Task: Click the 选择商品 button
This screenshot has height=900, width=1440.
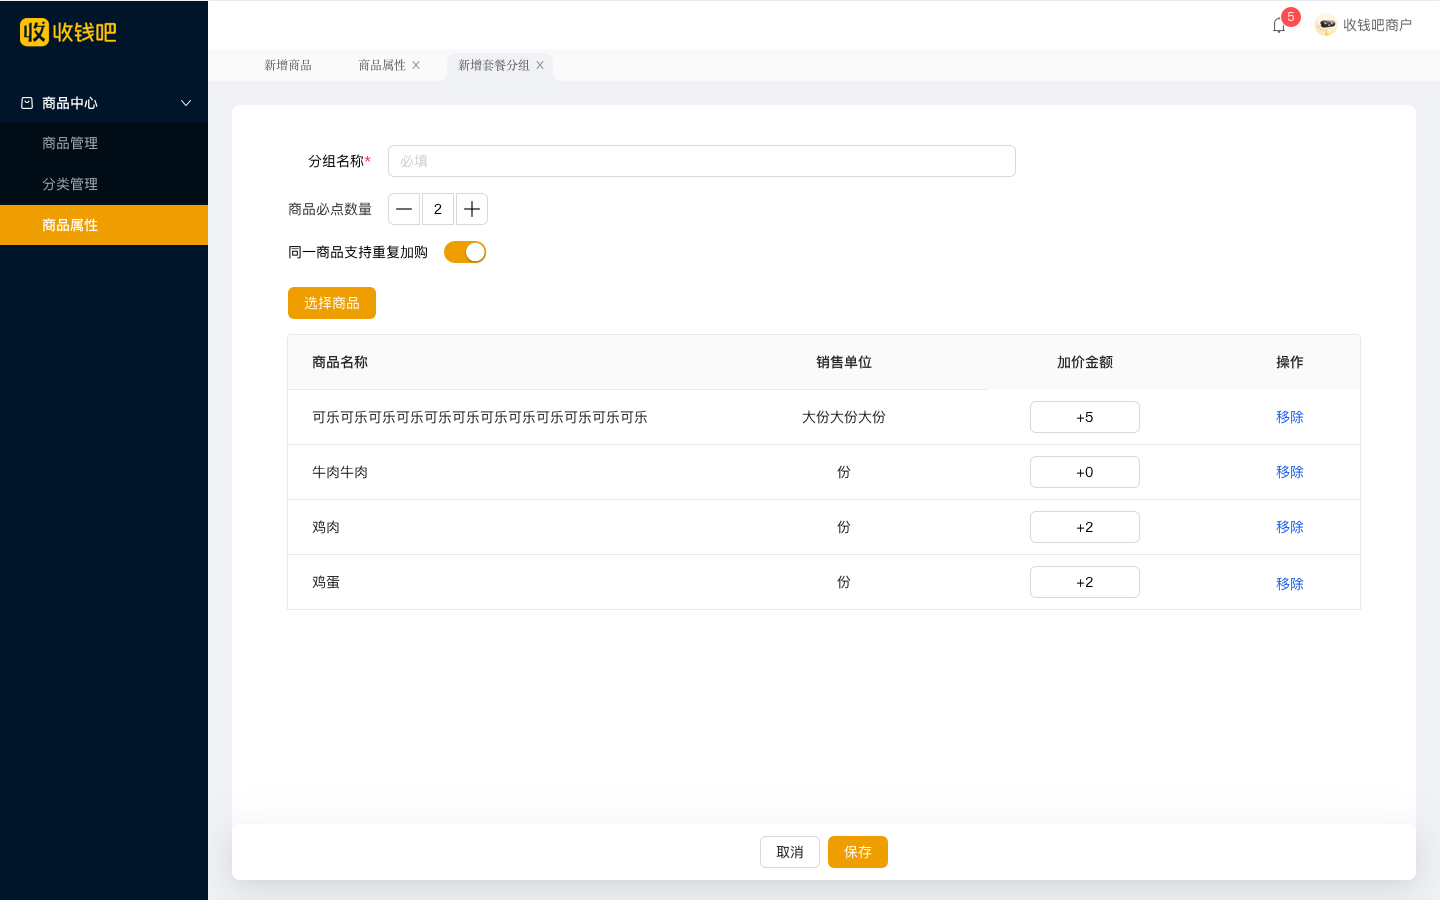Action: tap(332, 303)
